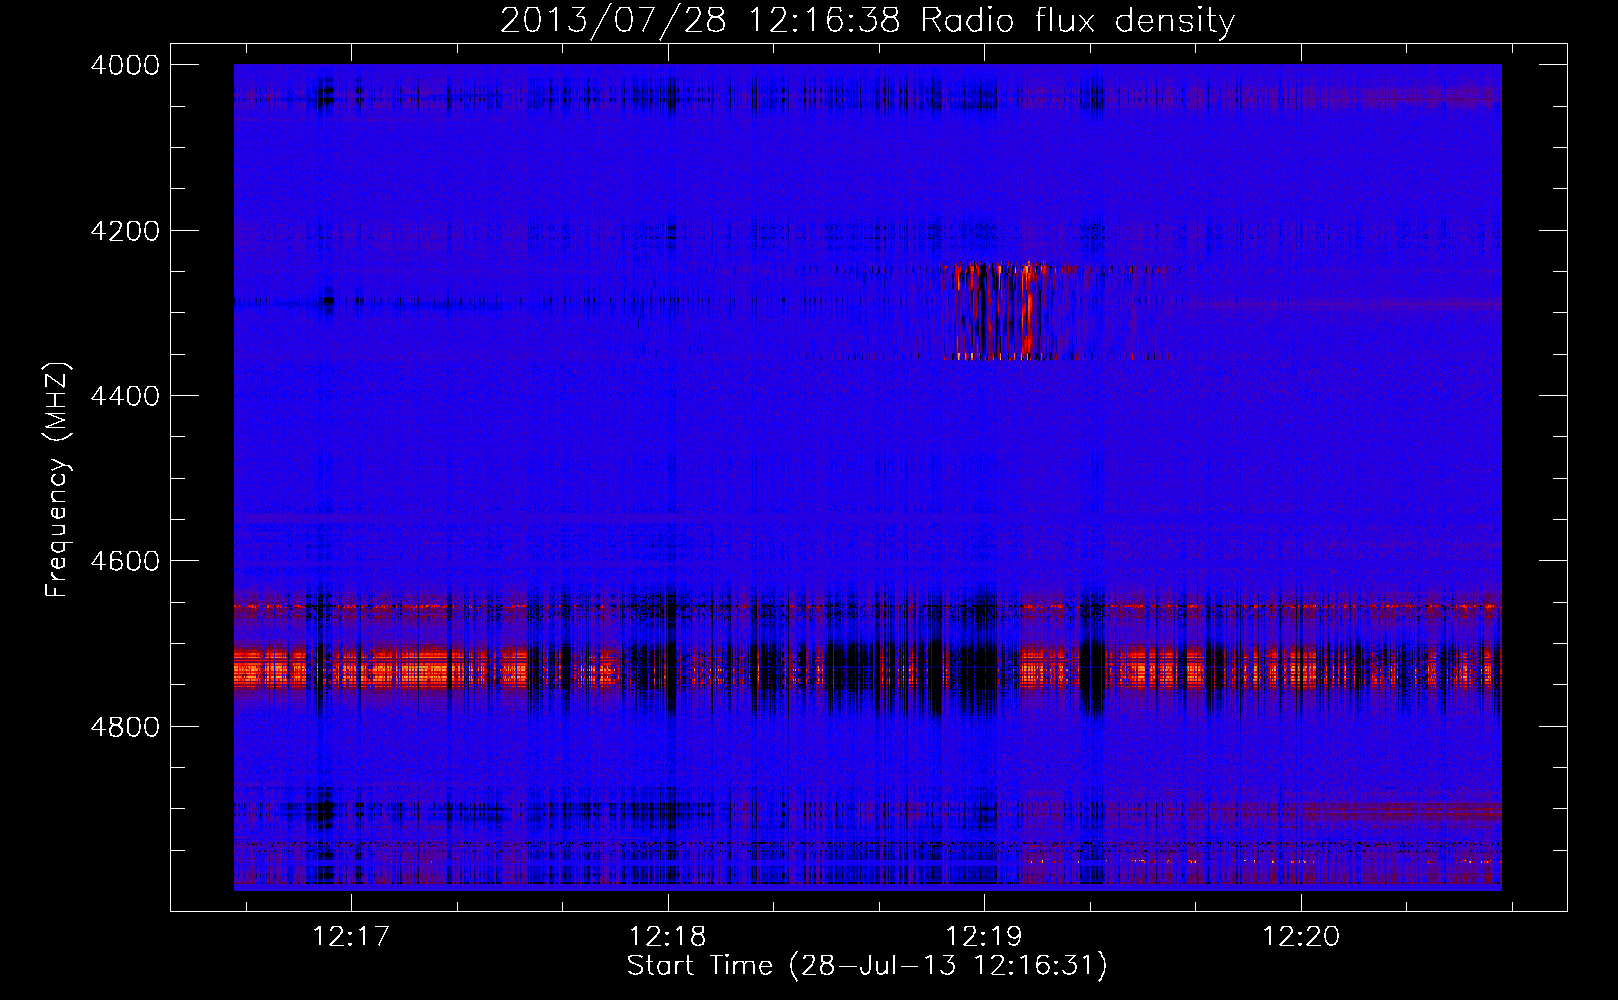Click the '12:17' time axis label
Image resolution: width=1618 pixels, height=1000 pixels.
(x=351, y=936)
